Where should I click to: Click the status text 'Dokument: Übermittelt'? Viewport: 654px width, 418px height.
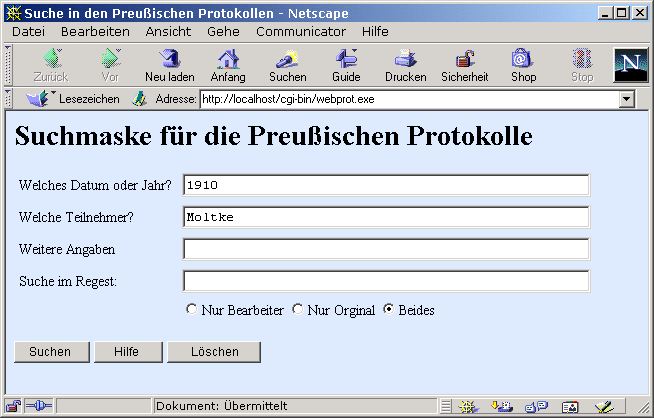pyautogui.click(x=221, y=406)
